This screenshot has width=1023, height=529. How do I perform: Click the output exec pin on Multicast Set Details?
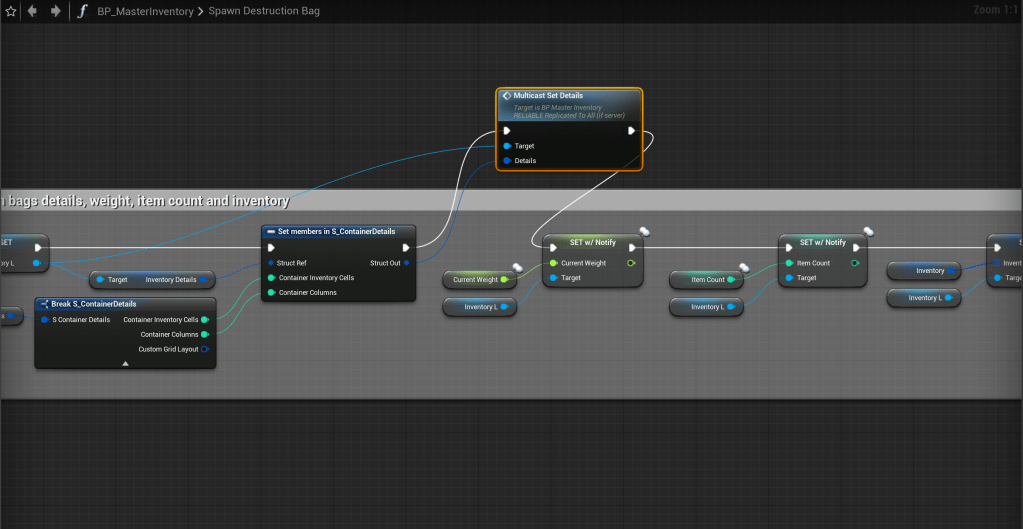(x=631, y=130)
